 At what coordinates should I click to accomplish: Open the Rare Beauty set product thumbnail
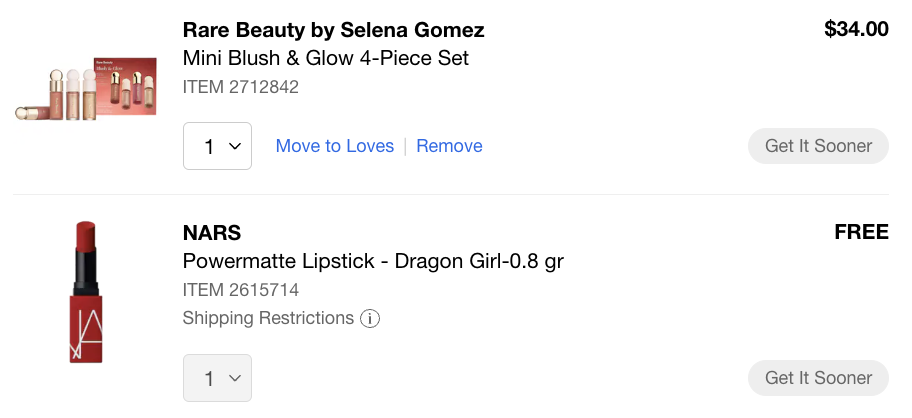coord(86,90)
